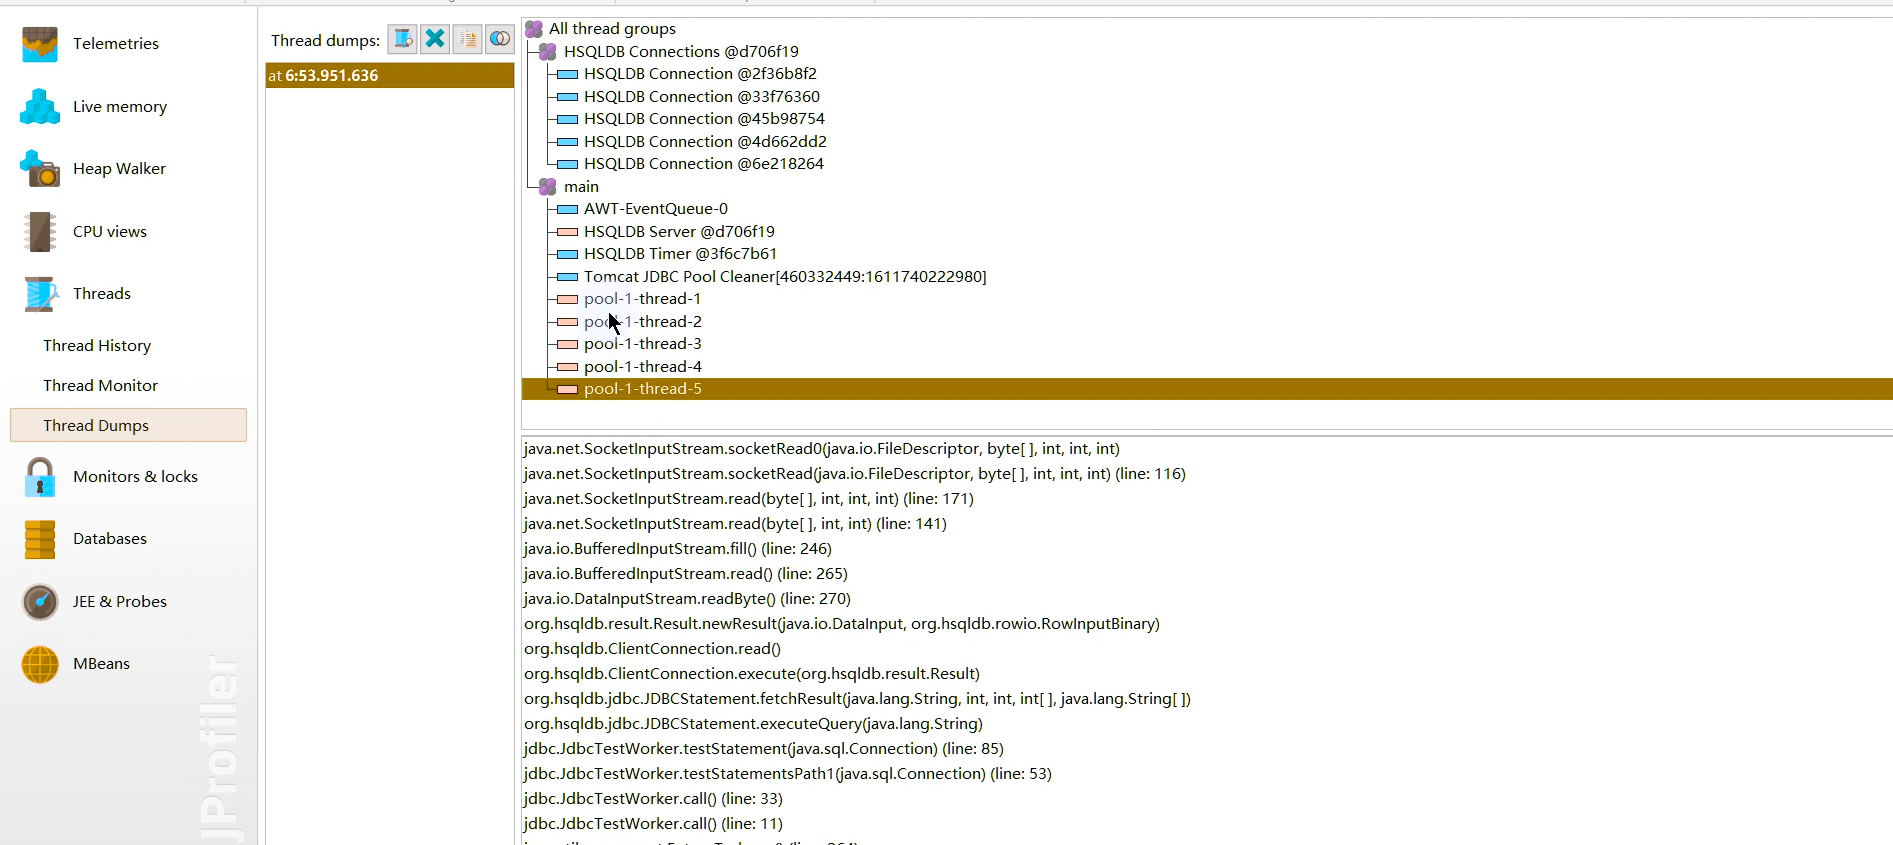Click the take thread dump icon

pyautogui.click(x=402, y=39)
